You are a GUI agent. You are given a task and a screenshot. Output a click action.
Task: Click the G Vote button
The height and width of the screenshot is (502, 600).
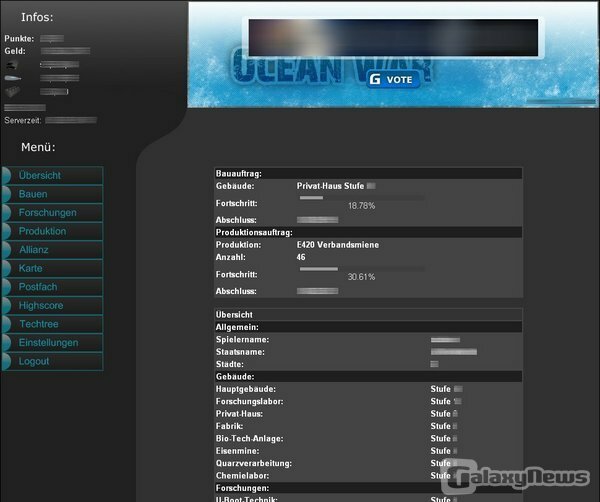(x=393, y=79)
